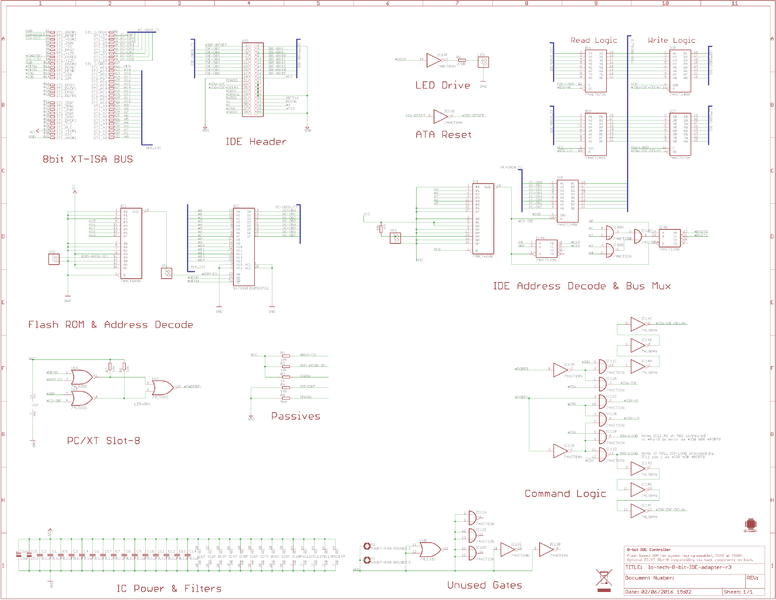776x600 pixels.
Task: Click the IDE Header section label
Action: point(256,142)
